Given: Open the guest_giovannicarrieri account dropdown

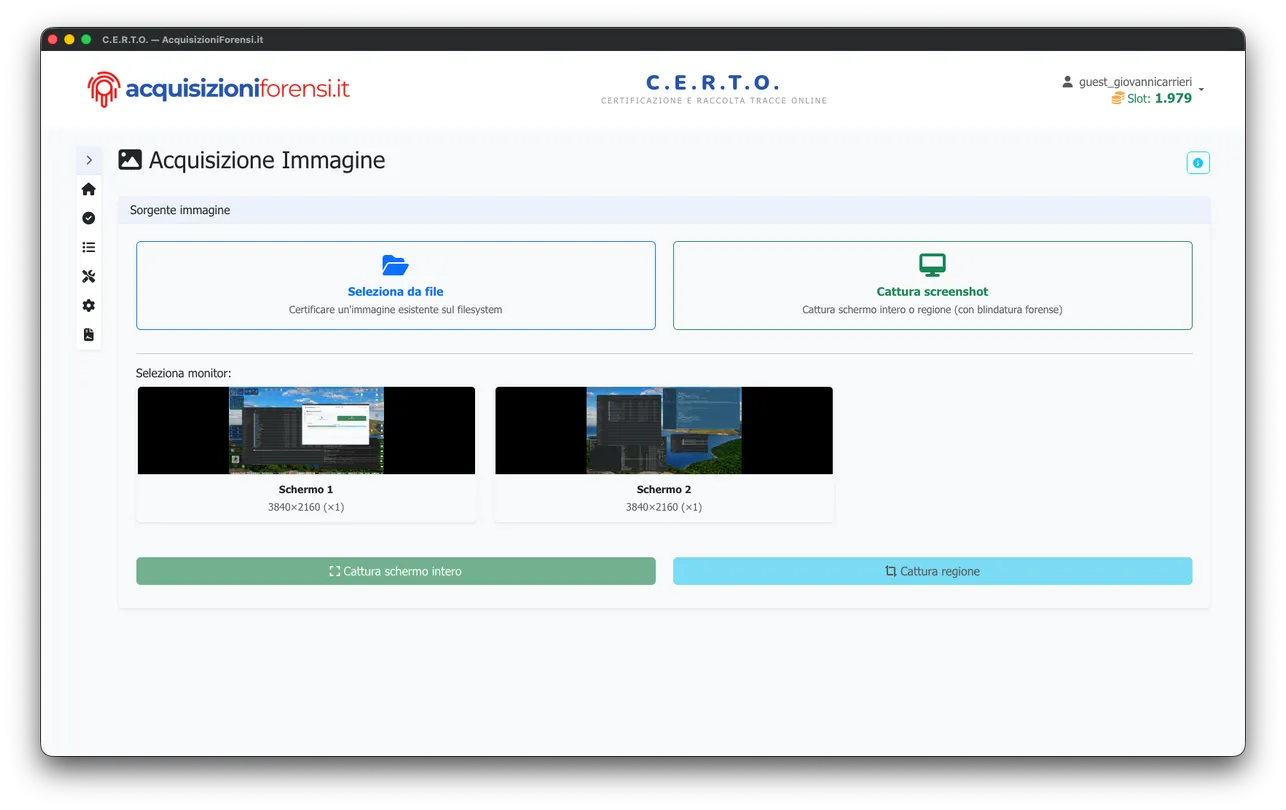Looking at the screenshot, I should coord(1135,81).
